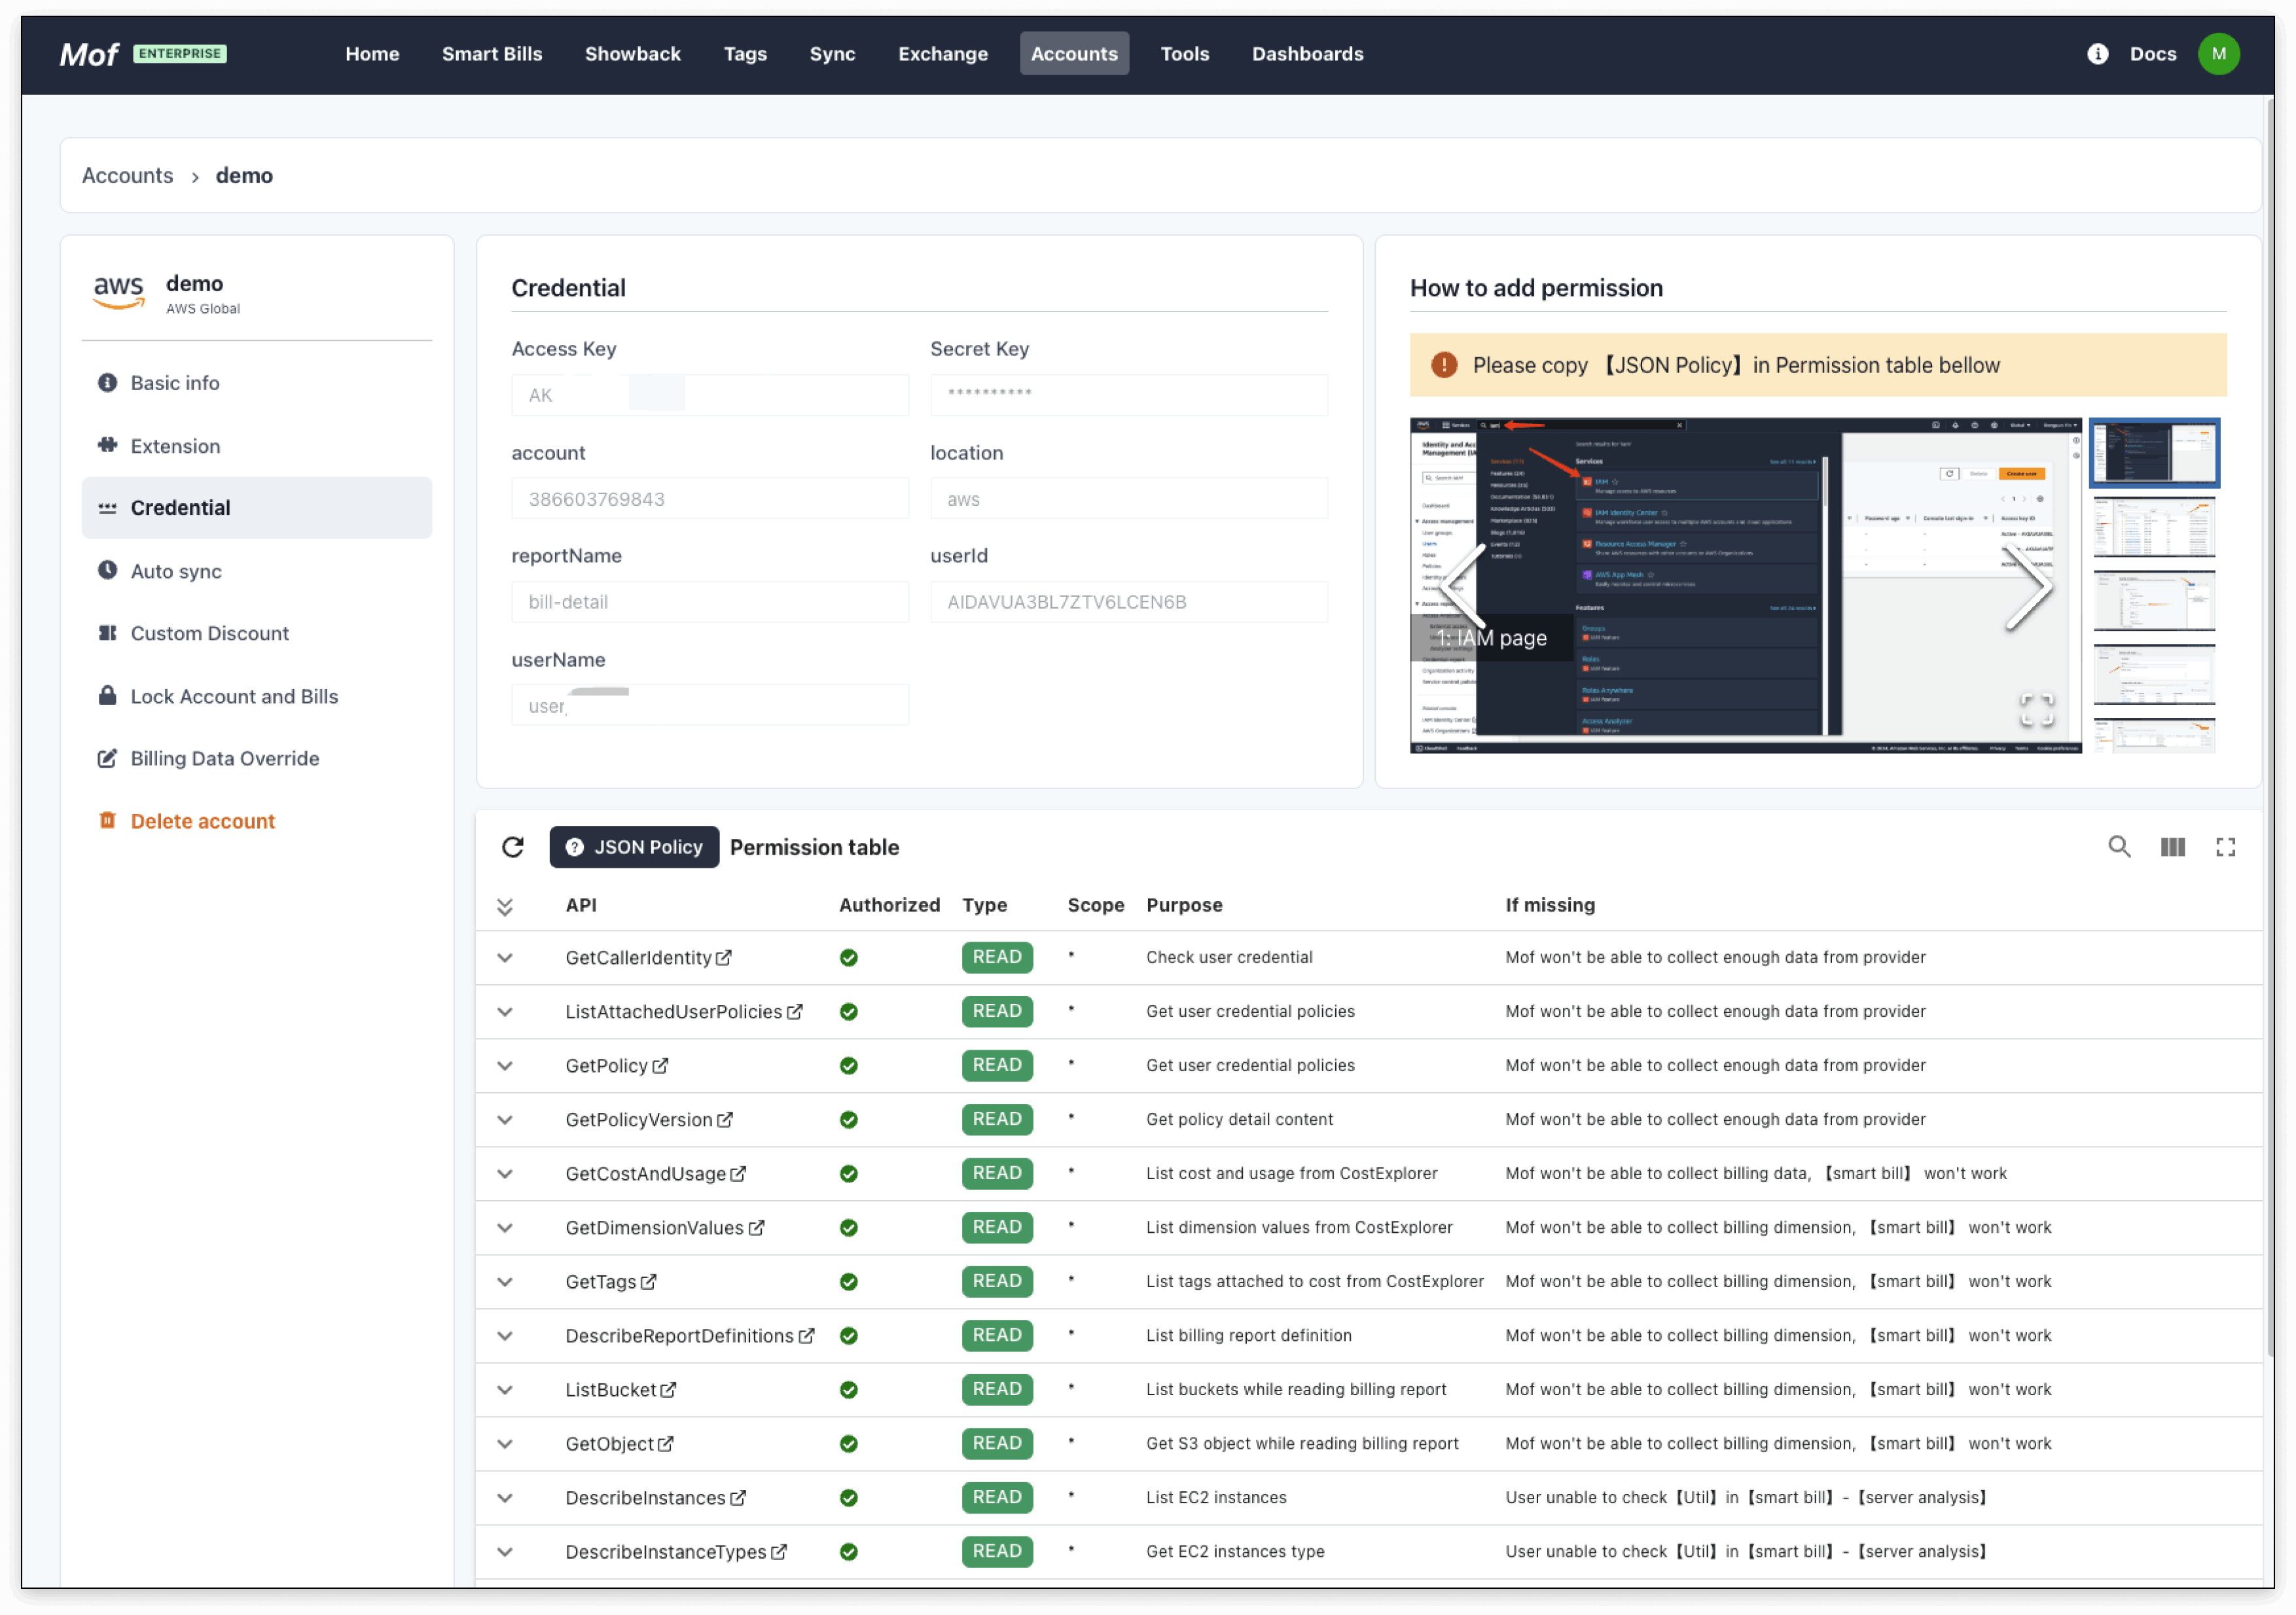Switch to Tags in navigation bar

pos(745,54)
